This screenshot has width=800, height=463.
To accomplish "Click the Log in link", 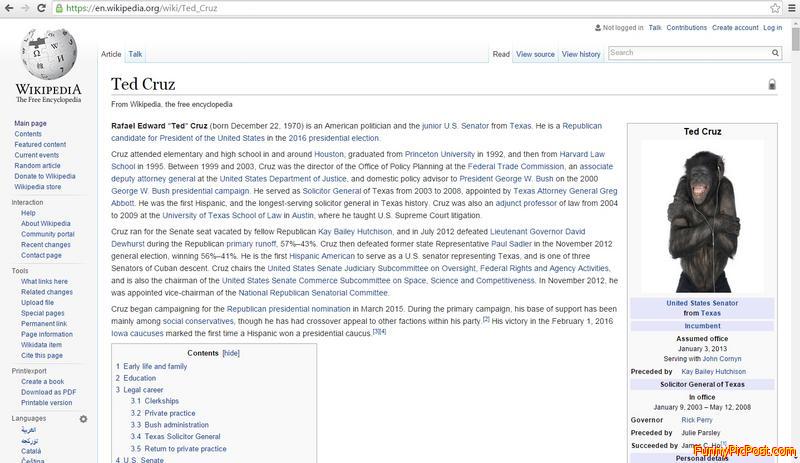I will (773, 28).
